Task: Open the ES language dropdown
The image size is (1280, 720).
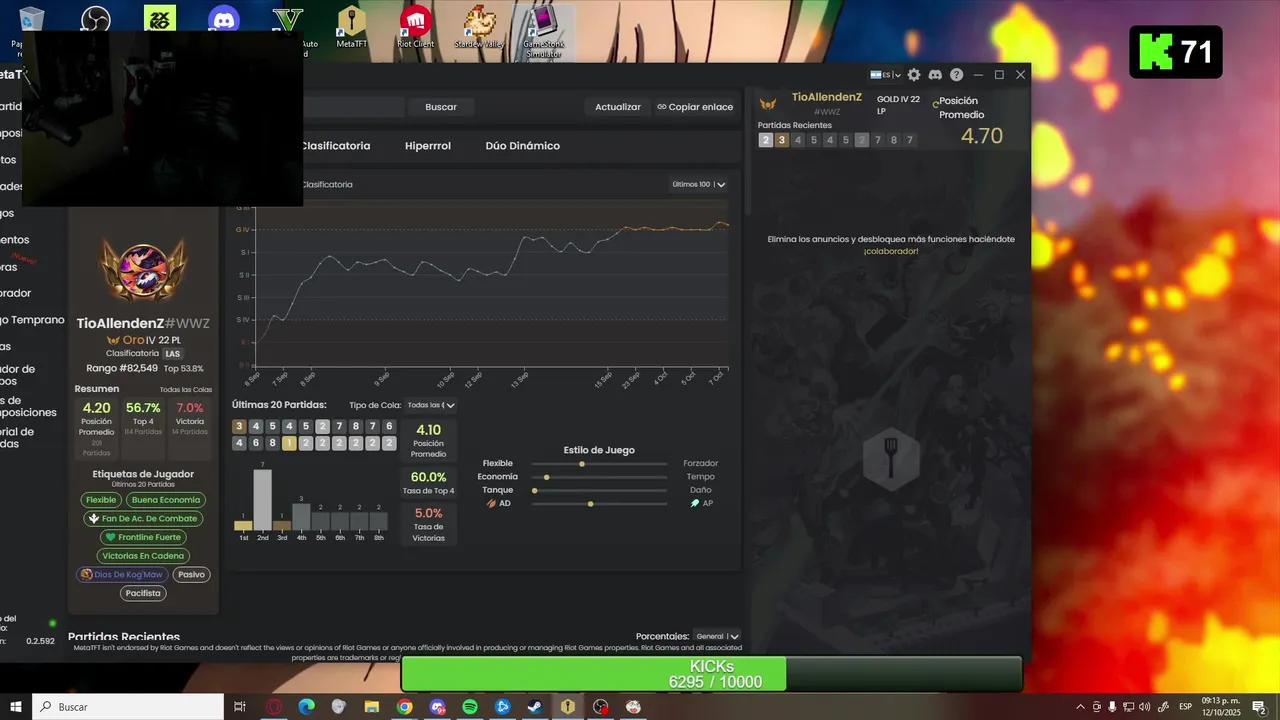Action: click(886, 75)
